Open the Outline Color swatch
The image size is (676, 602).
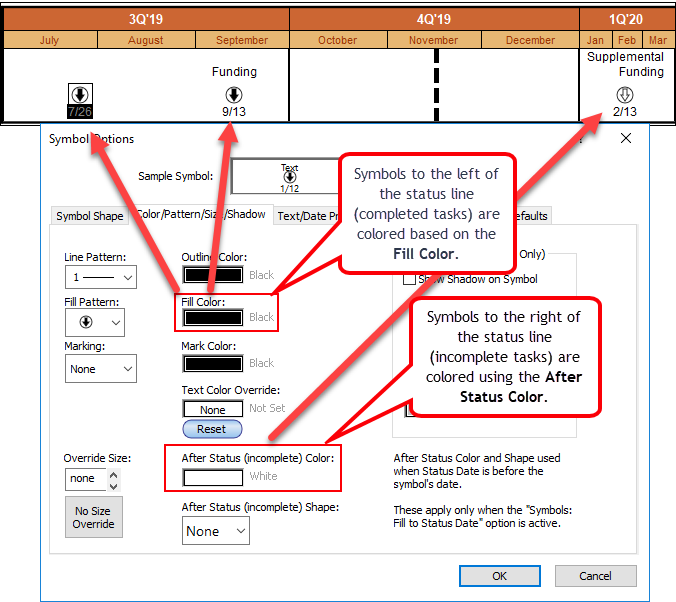coord(212,274)
